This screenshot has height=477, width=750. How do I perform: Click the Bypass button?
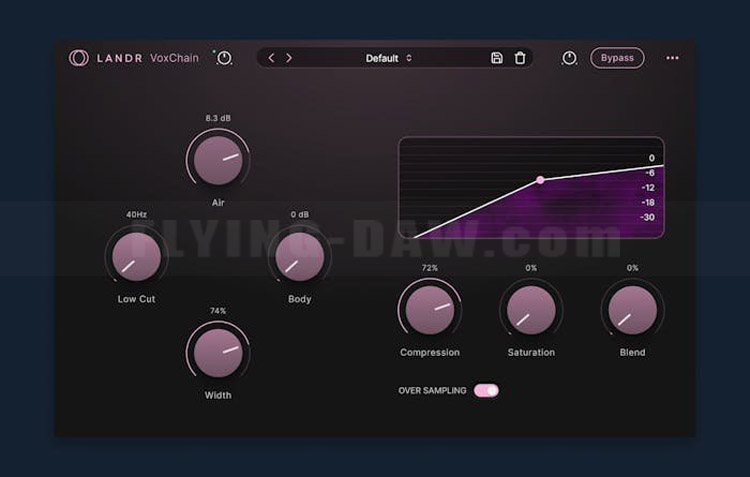(x=617, y=58)
